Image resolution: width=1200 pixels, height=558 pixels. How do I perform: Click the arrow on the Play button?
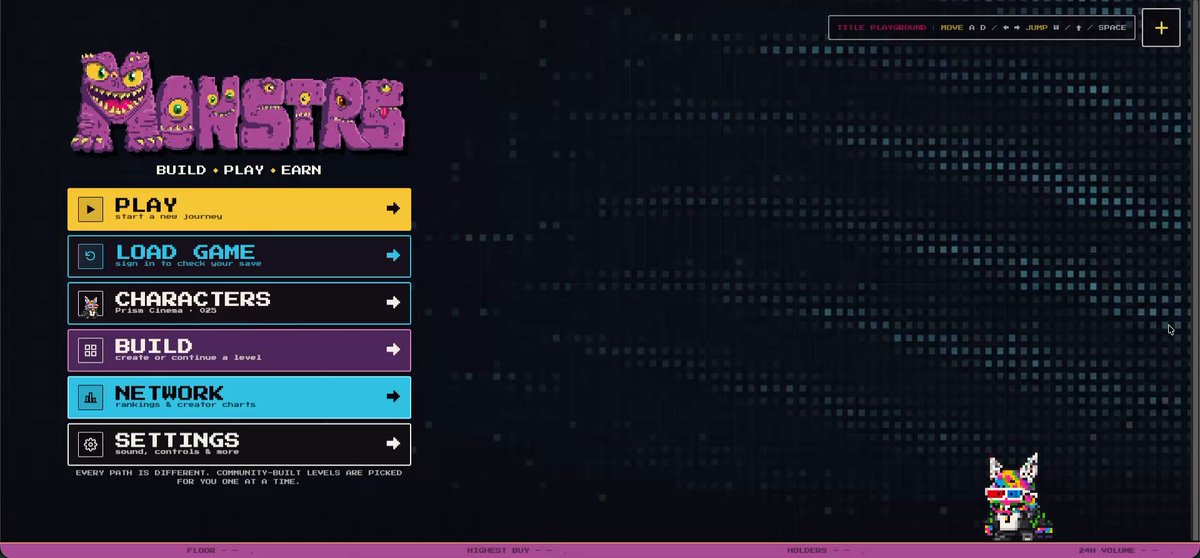point(393,208)
